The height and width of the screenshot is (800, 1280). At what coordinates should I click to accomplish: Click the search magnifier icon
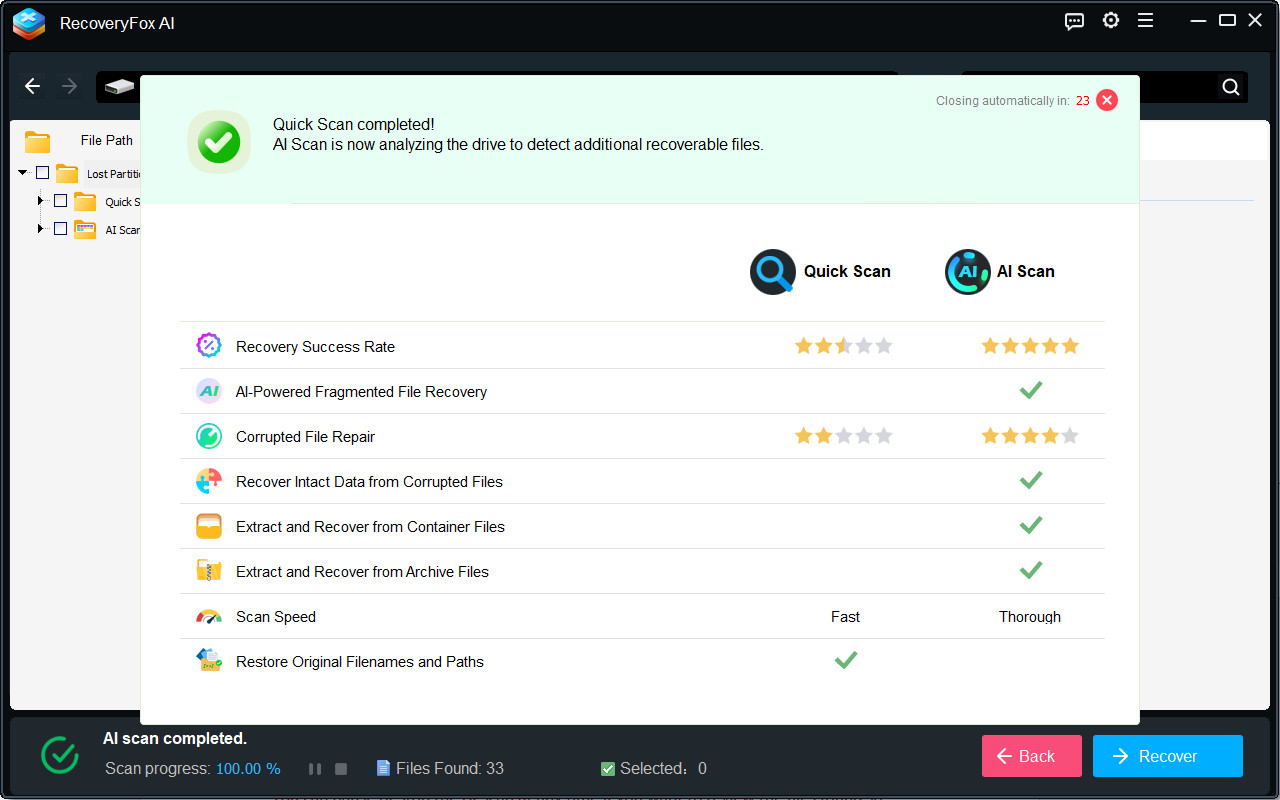click(x=1231, y=87)
